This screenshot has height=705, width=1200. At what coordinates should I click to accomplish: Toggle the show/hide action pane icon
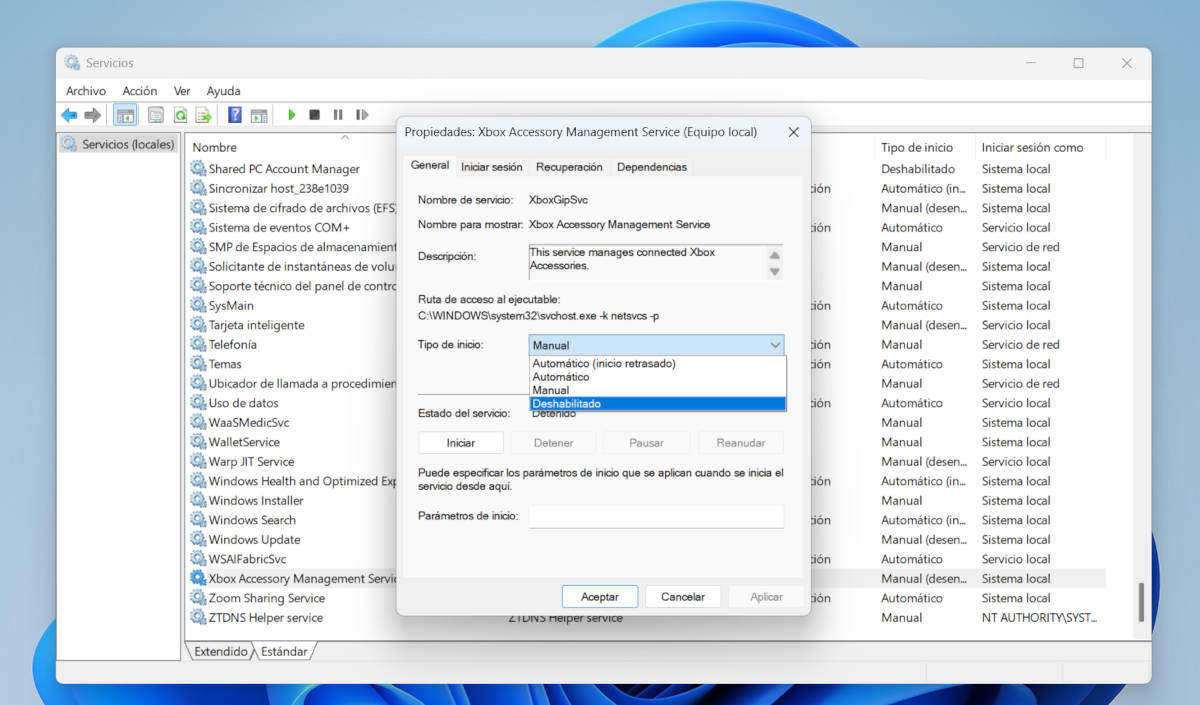[259, 115]
